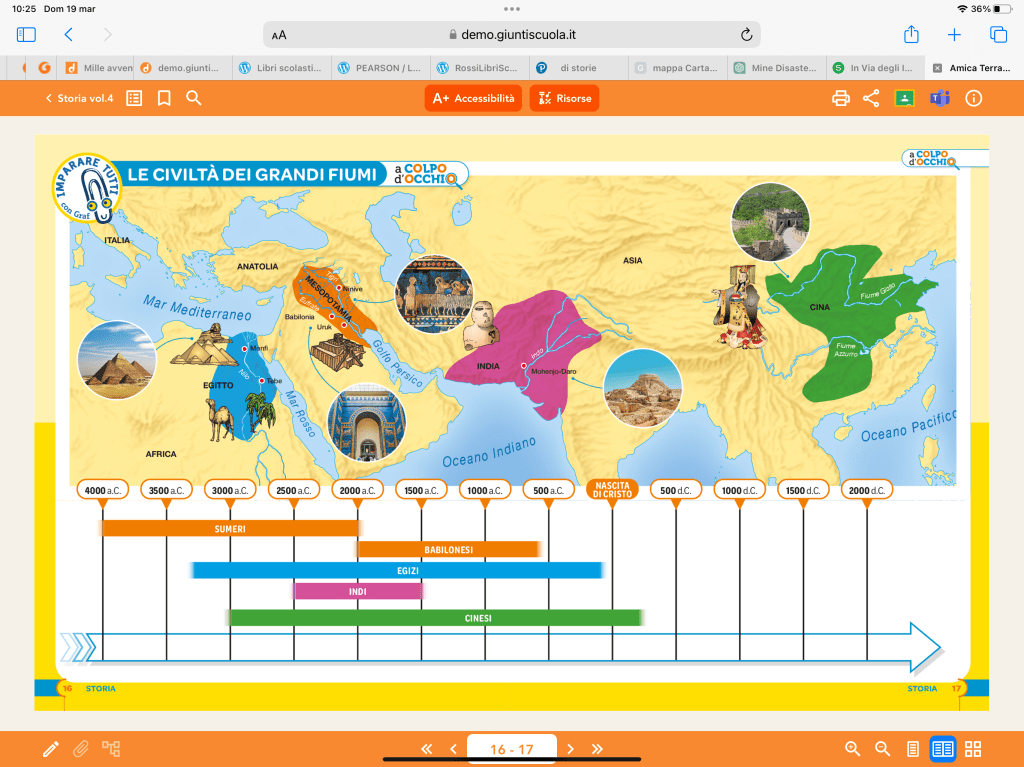Open the info circle icon
The image size is (1024, 767).
coord(974,98)
